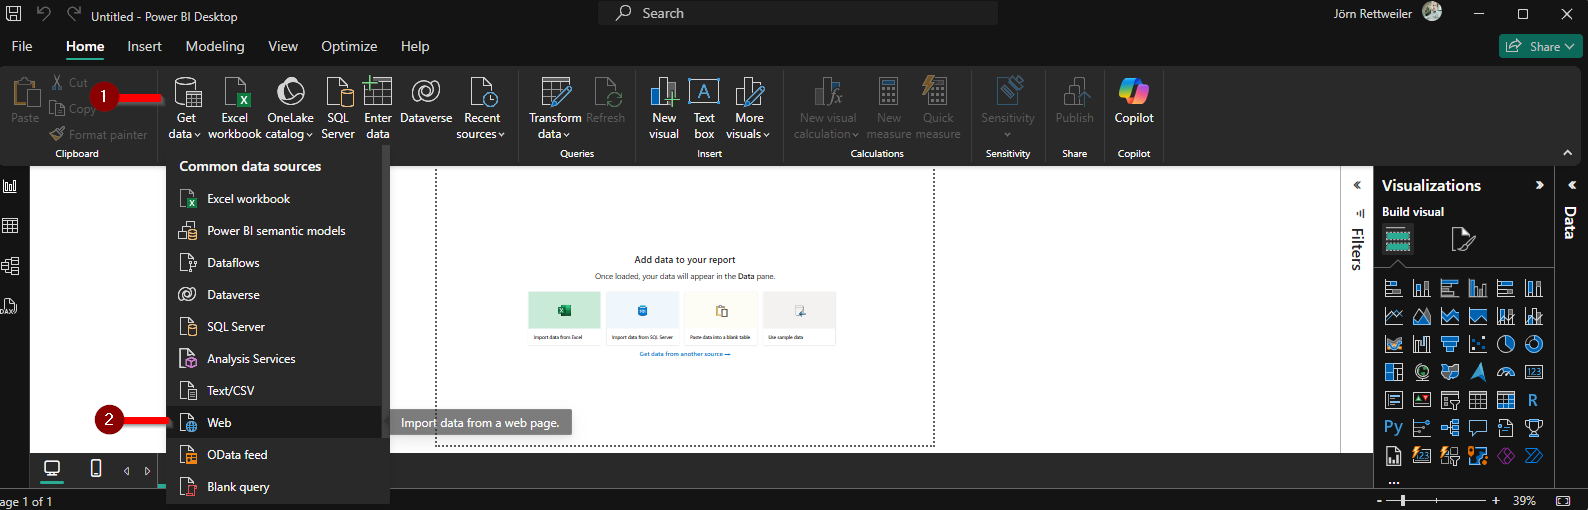
Task: Select OData feed data source
Action: click(274, 455)
